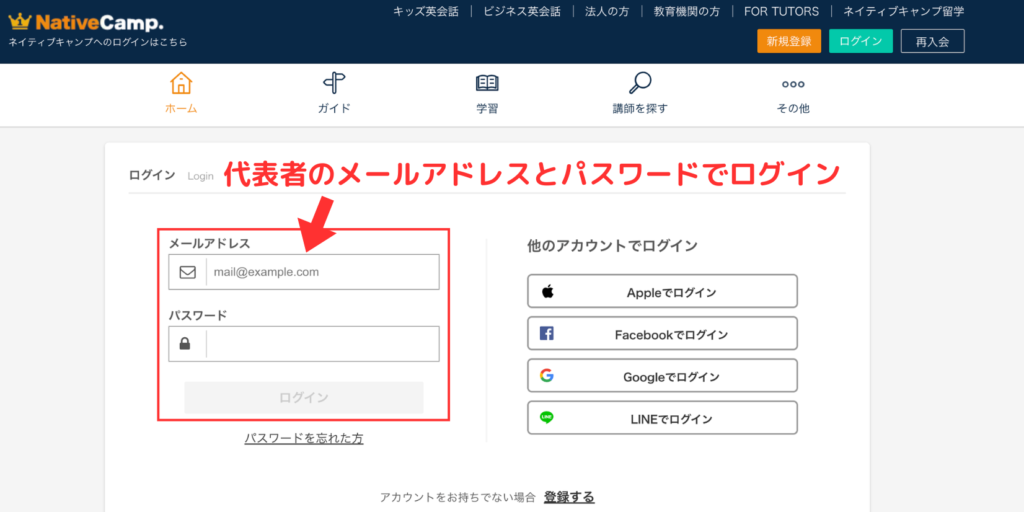Click the Facebook logo login icon
This screenshot has width=1024, height=512.
(x=547, y=334)
